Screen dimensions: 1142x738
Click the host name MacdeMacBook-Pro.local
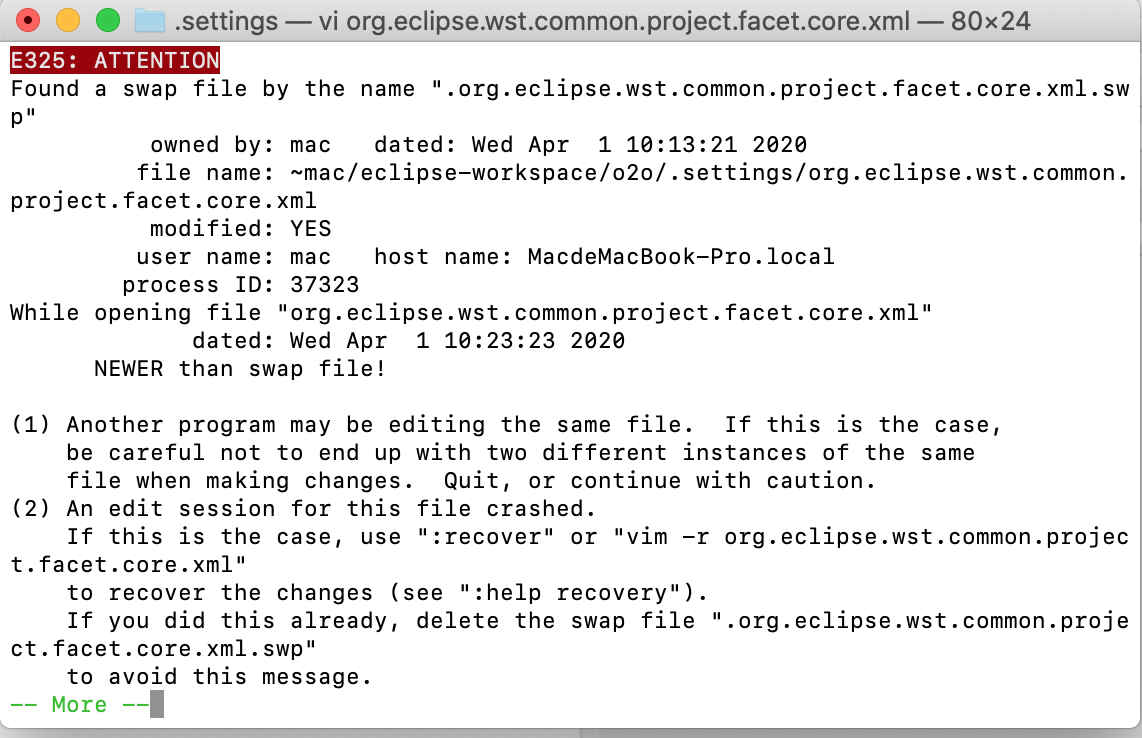coord(680,257)
